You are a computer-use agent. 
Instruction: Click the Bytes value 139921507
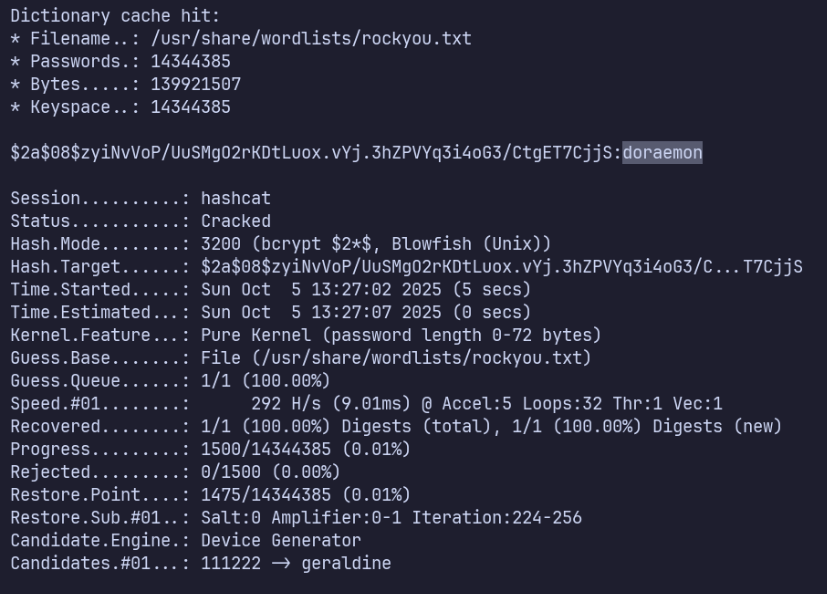pyautogui.click(x=195, y=84)
